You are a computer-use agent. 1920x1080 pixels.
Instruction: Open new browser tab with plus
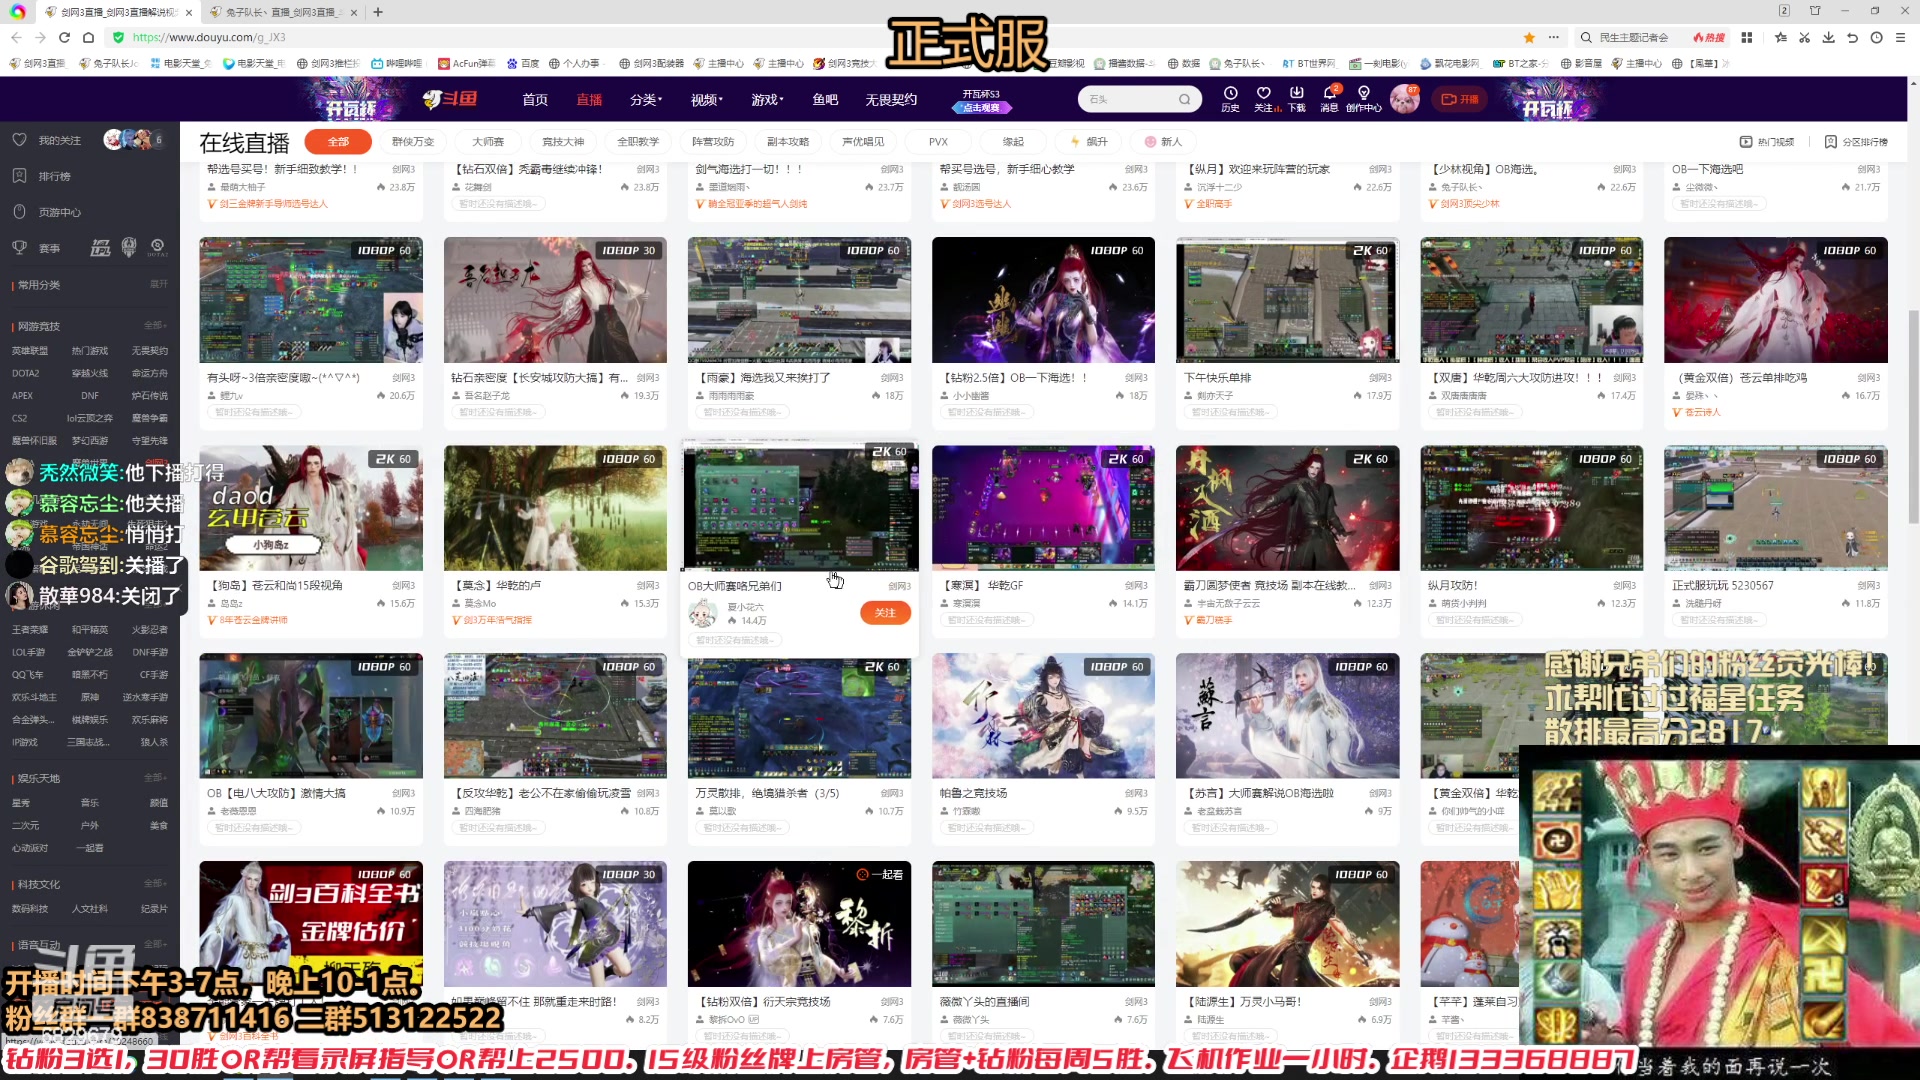click(378, 12)
